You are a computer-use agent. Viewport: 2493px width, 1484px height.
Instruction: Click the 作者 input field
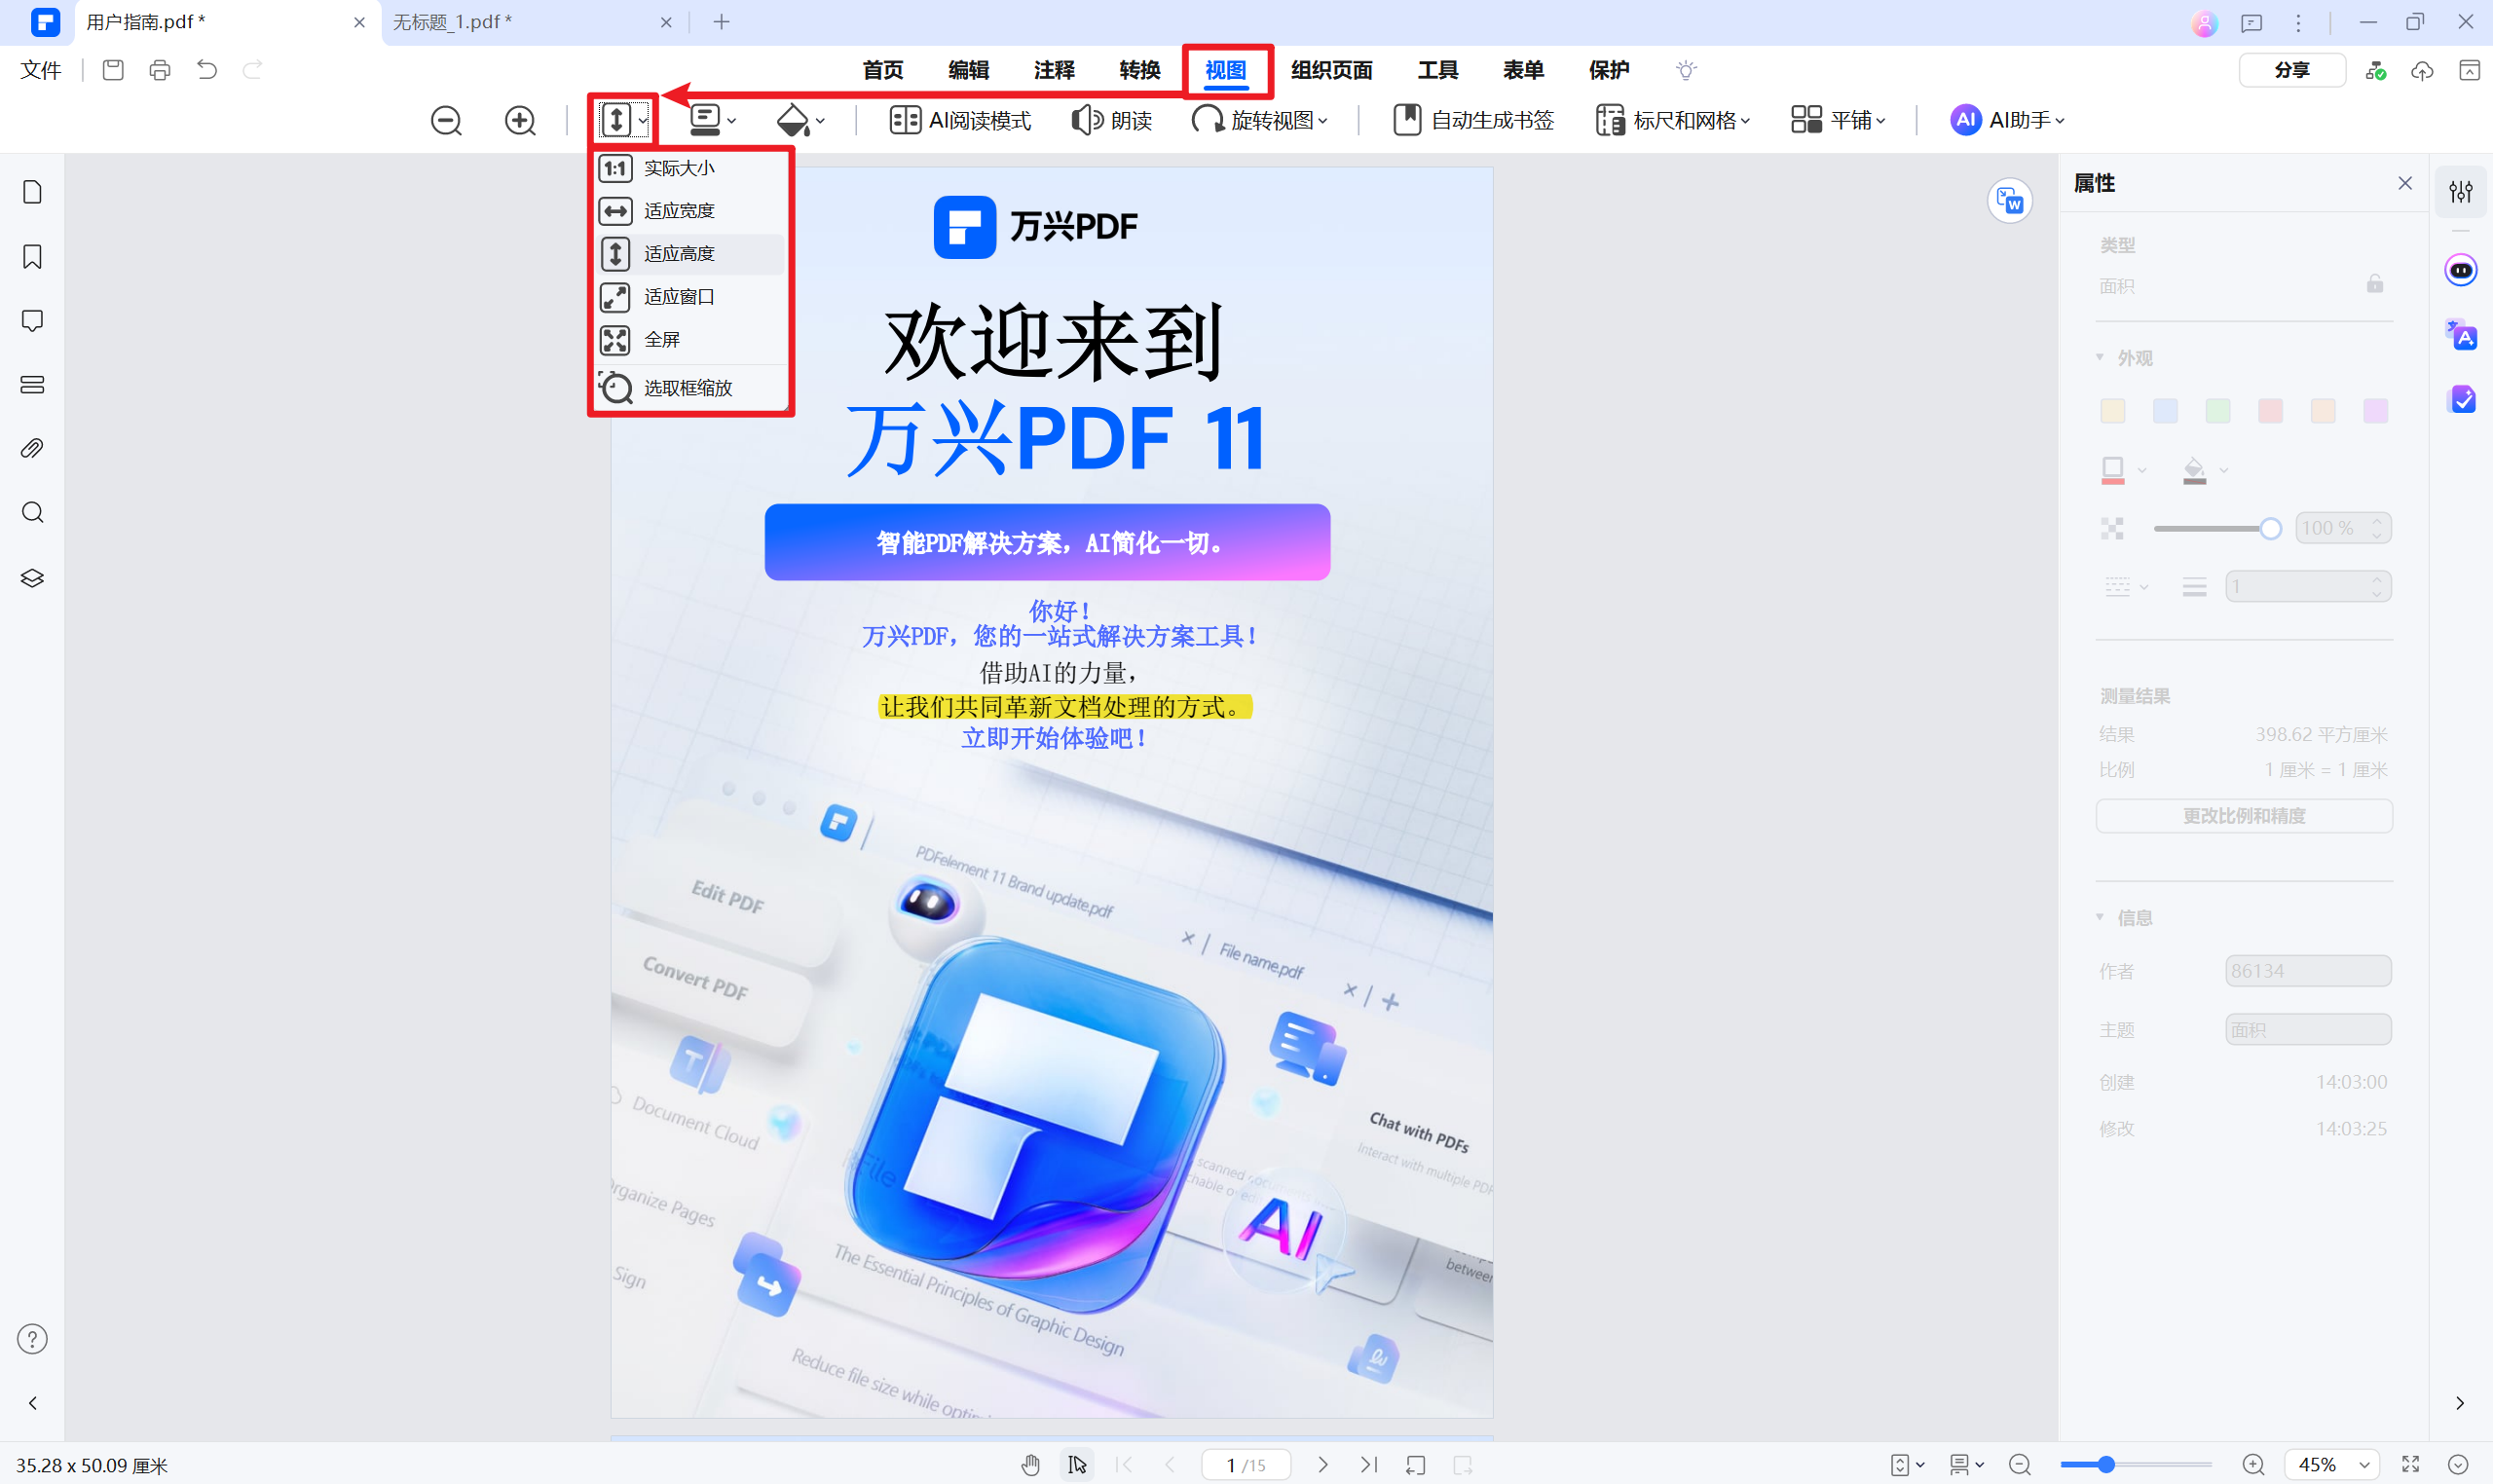2308,971
